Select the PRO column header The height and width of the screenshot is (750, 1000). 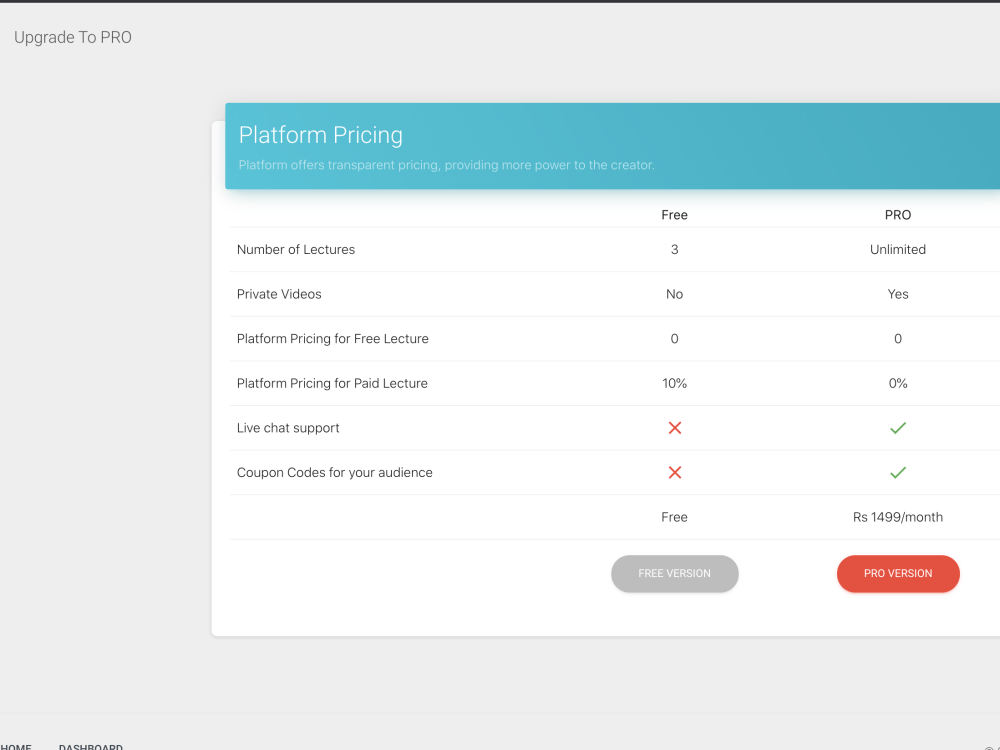click(x=898, y=214)
